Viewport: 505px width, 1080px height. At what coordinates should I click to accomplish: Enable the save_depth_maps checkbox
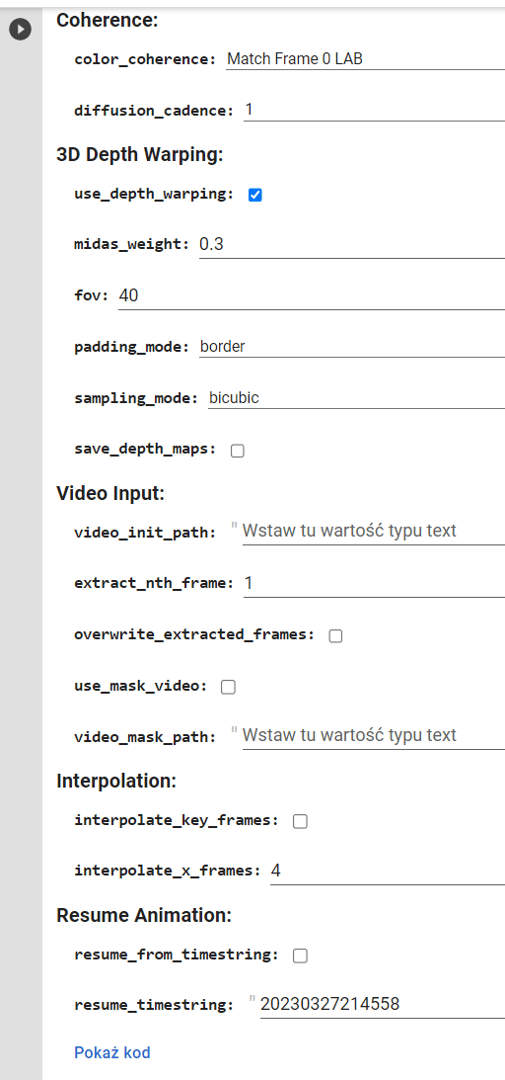[x=238, y=451]
